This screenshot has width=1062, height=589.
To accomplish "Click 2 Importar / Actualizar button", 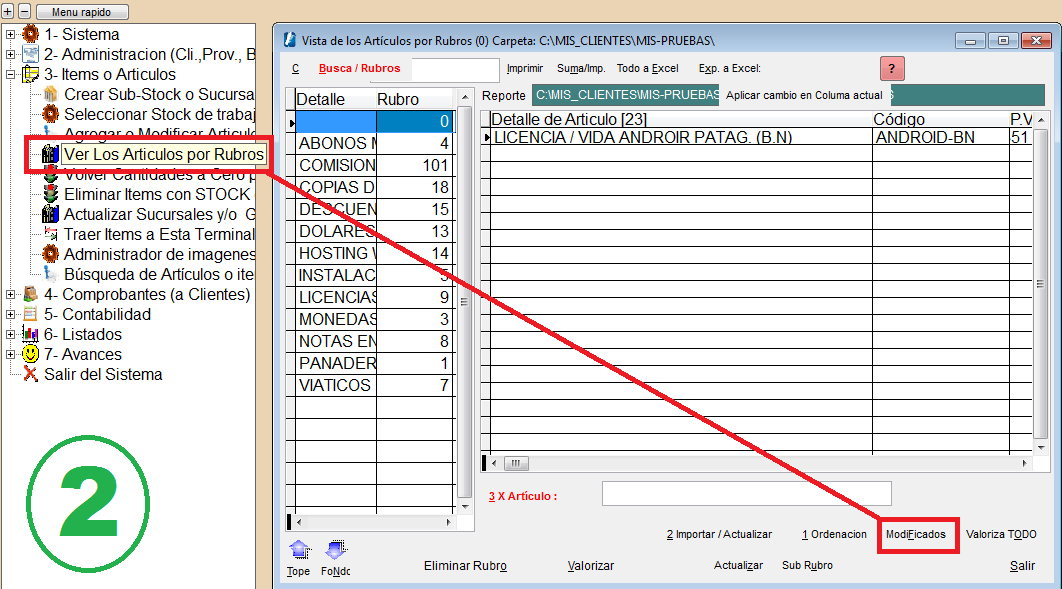I will pyautogui.click(x=719, y=534).
